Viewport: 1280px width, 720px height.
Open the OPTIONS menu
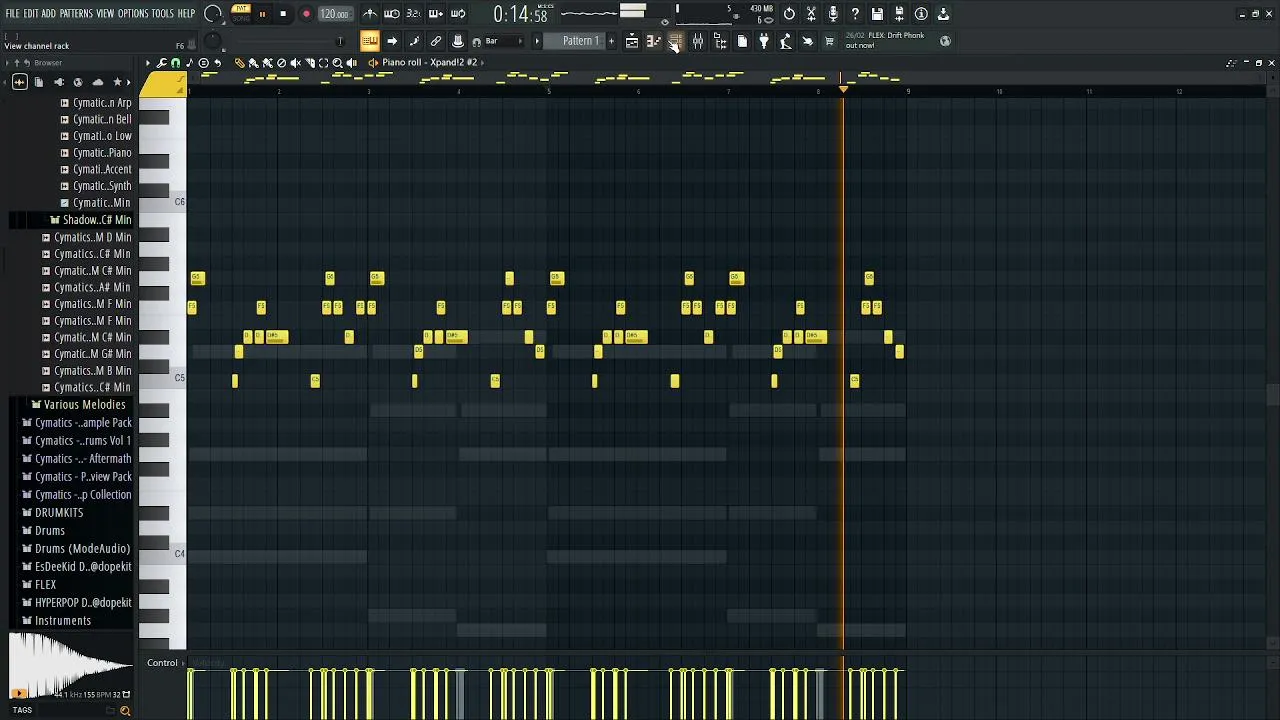point(133,14)
